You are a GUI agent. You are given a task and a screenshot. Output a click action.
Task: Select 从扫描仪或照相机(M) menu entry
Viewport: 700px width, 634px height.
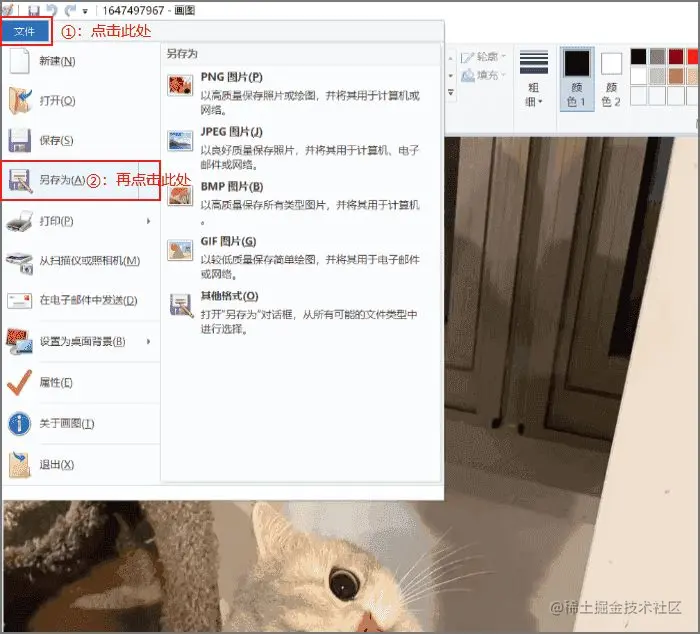coord(80,261)
